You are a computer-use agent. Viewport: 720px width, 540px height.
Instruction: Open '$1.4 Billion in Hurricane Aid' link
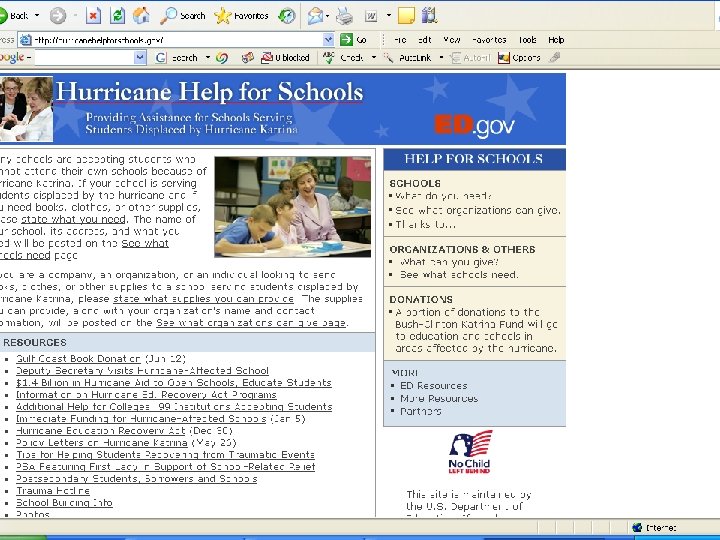[174, 382]
